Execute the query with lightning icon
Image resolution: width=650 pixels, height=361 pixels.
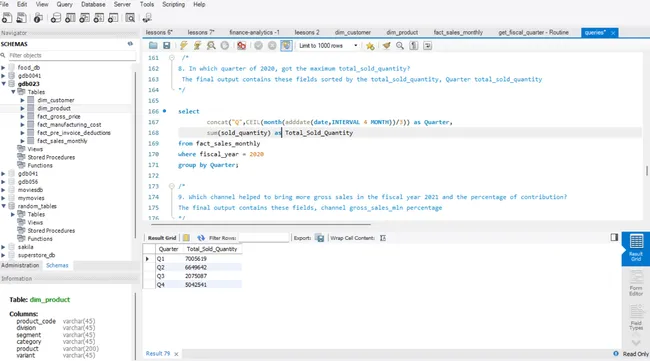184,46
